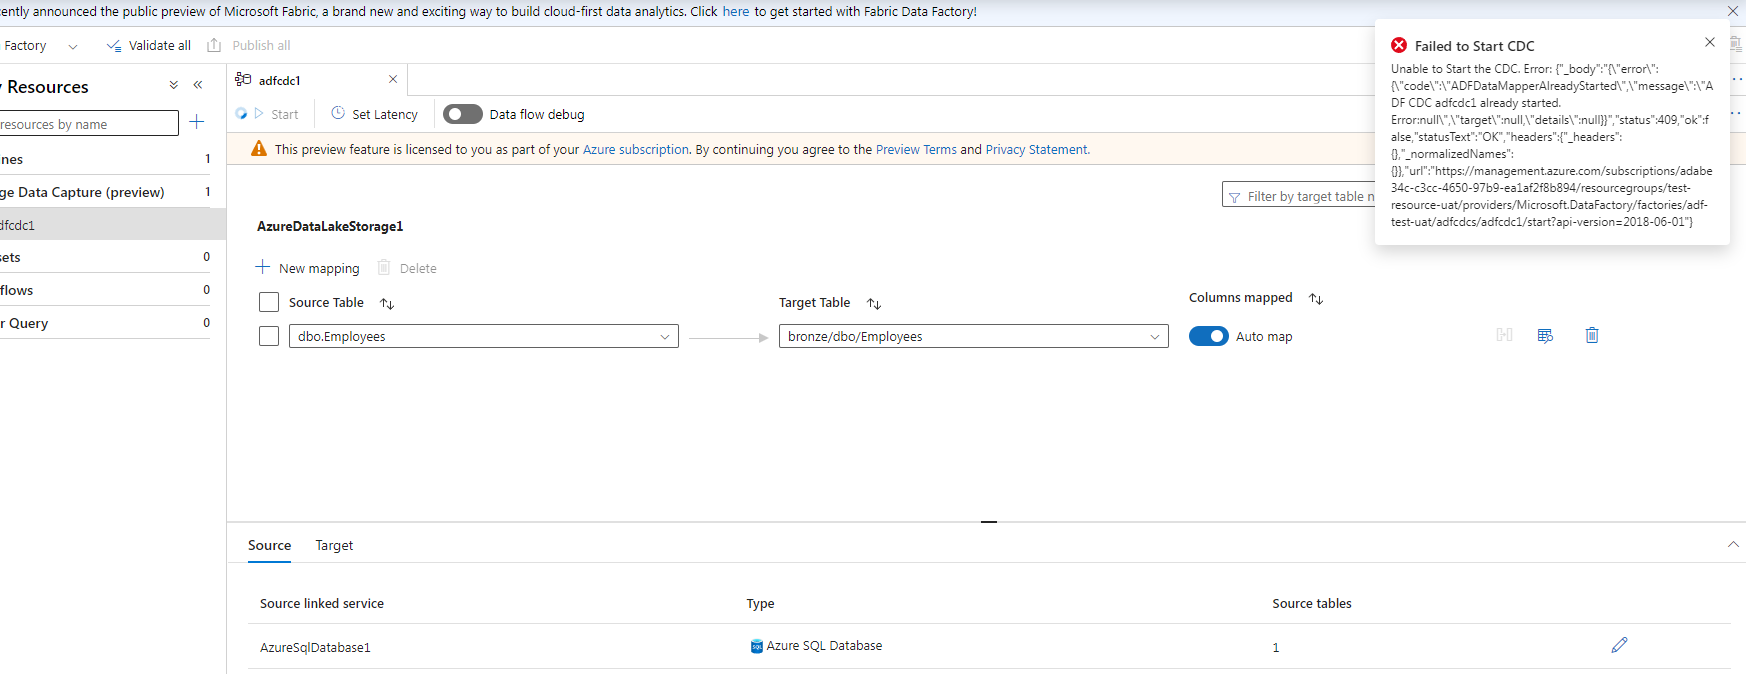
Task: Open the bronze/dbo/Employees target dropdown
Action: coord(974,336)
